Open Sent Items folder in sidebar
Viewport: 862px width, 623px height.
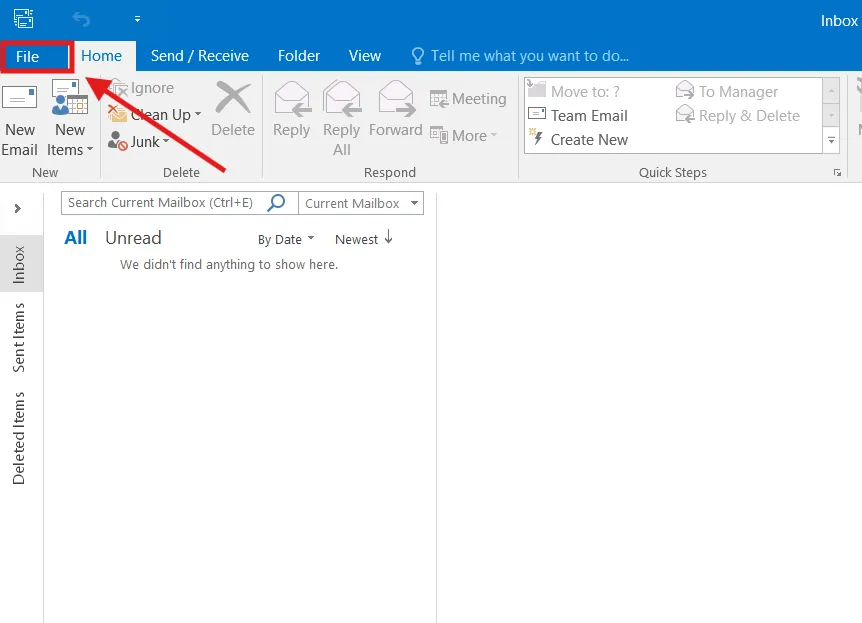tap(20, 338)
